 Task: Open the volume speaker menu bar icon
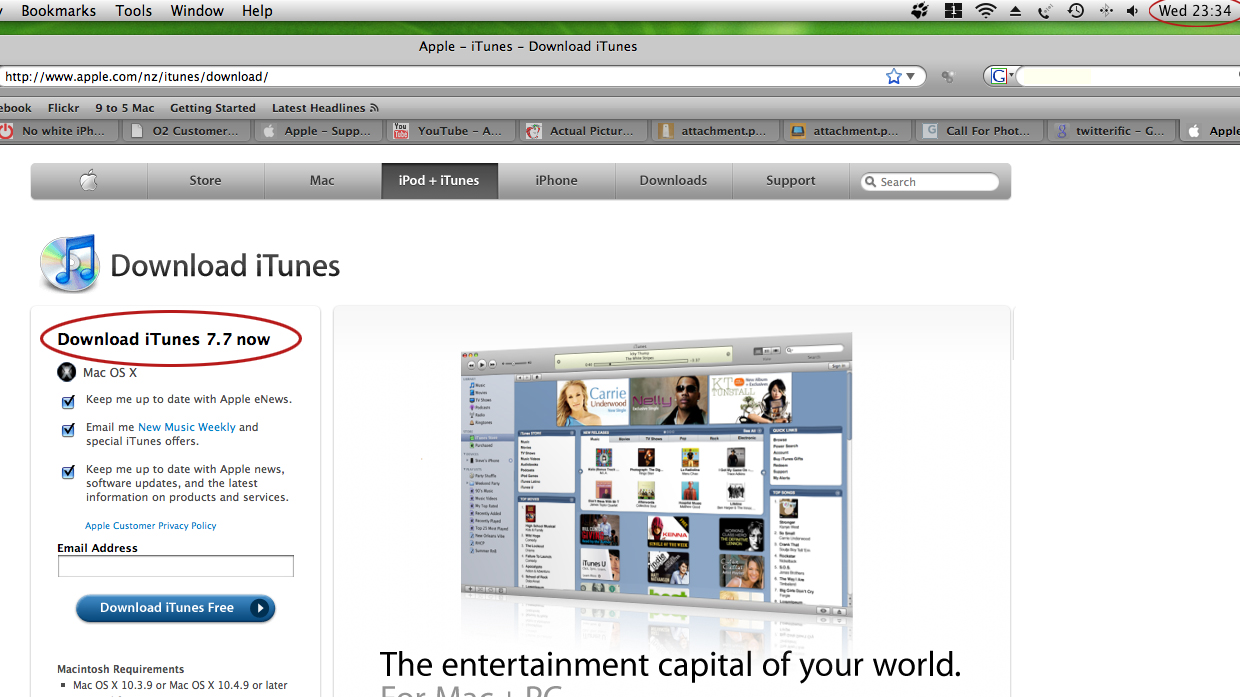(x=1132, y=11)
